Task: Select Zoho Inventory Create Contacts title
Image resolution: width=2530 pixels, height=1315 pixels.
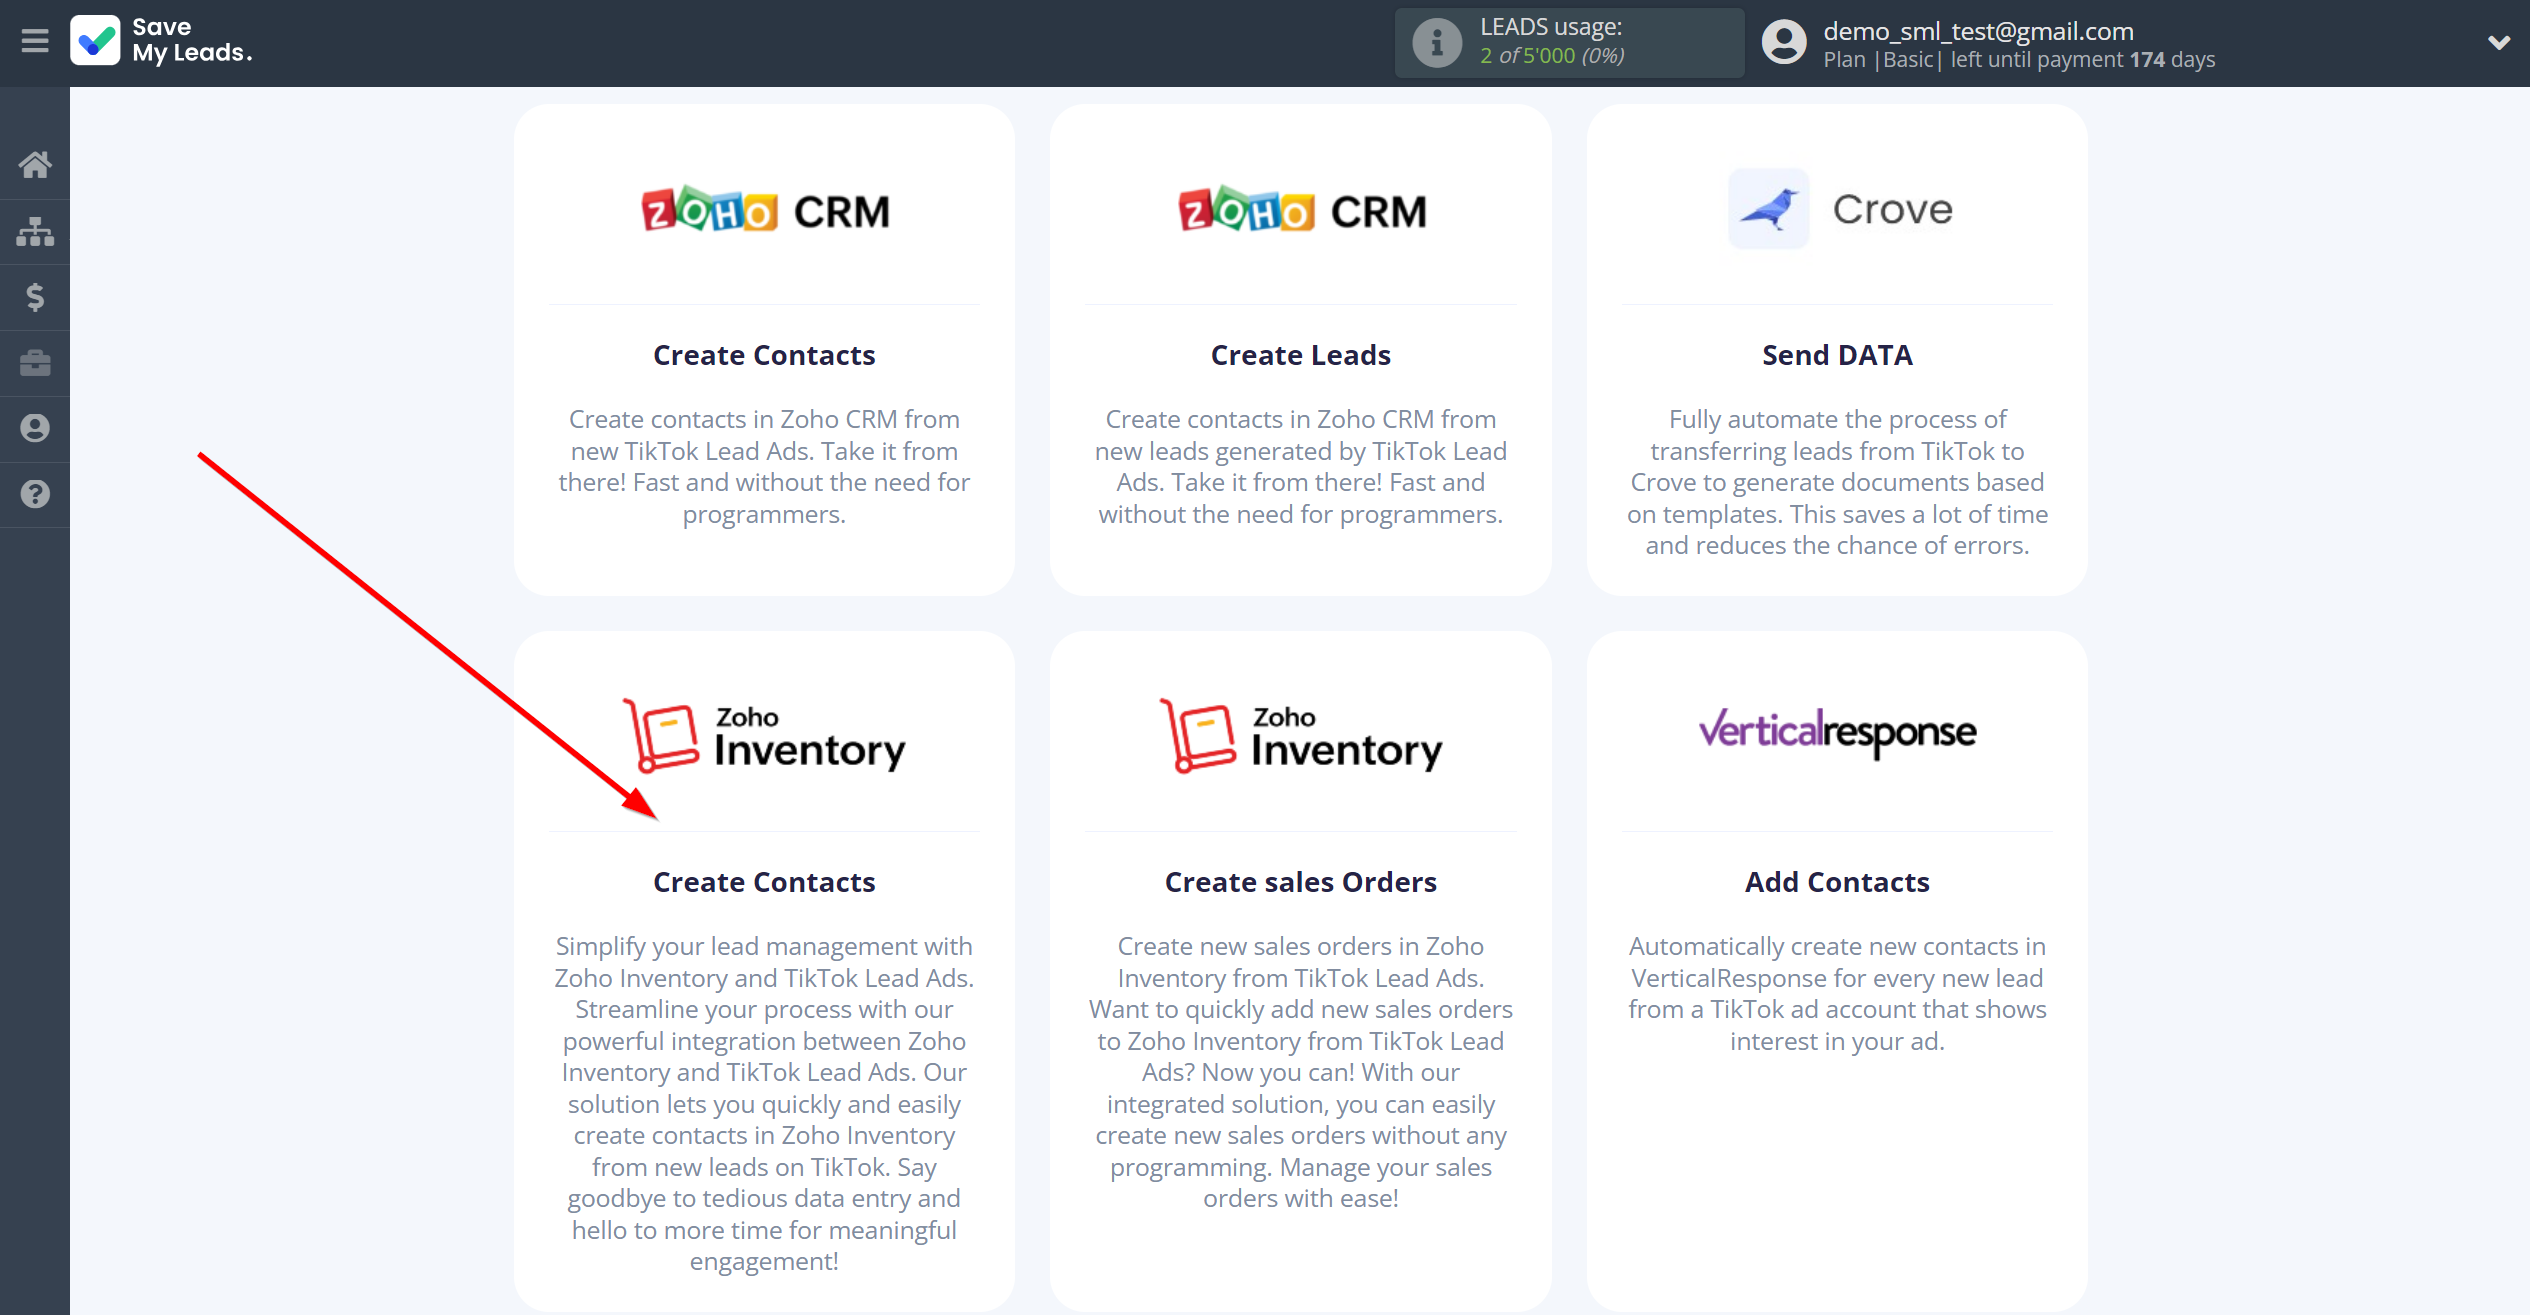Action: tap(765, 882)
